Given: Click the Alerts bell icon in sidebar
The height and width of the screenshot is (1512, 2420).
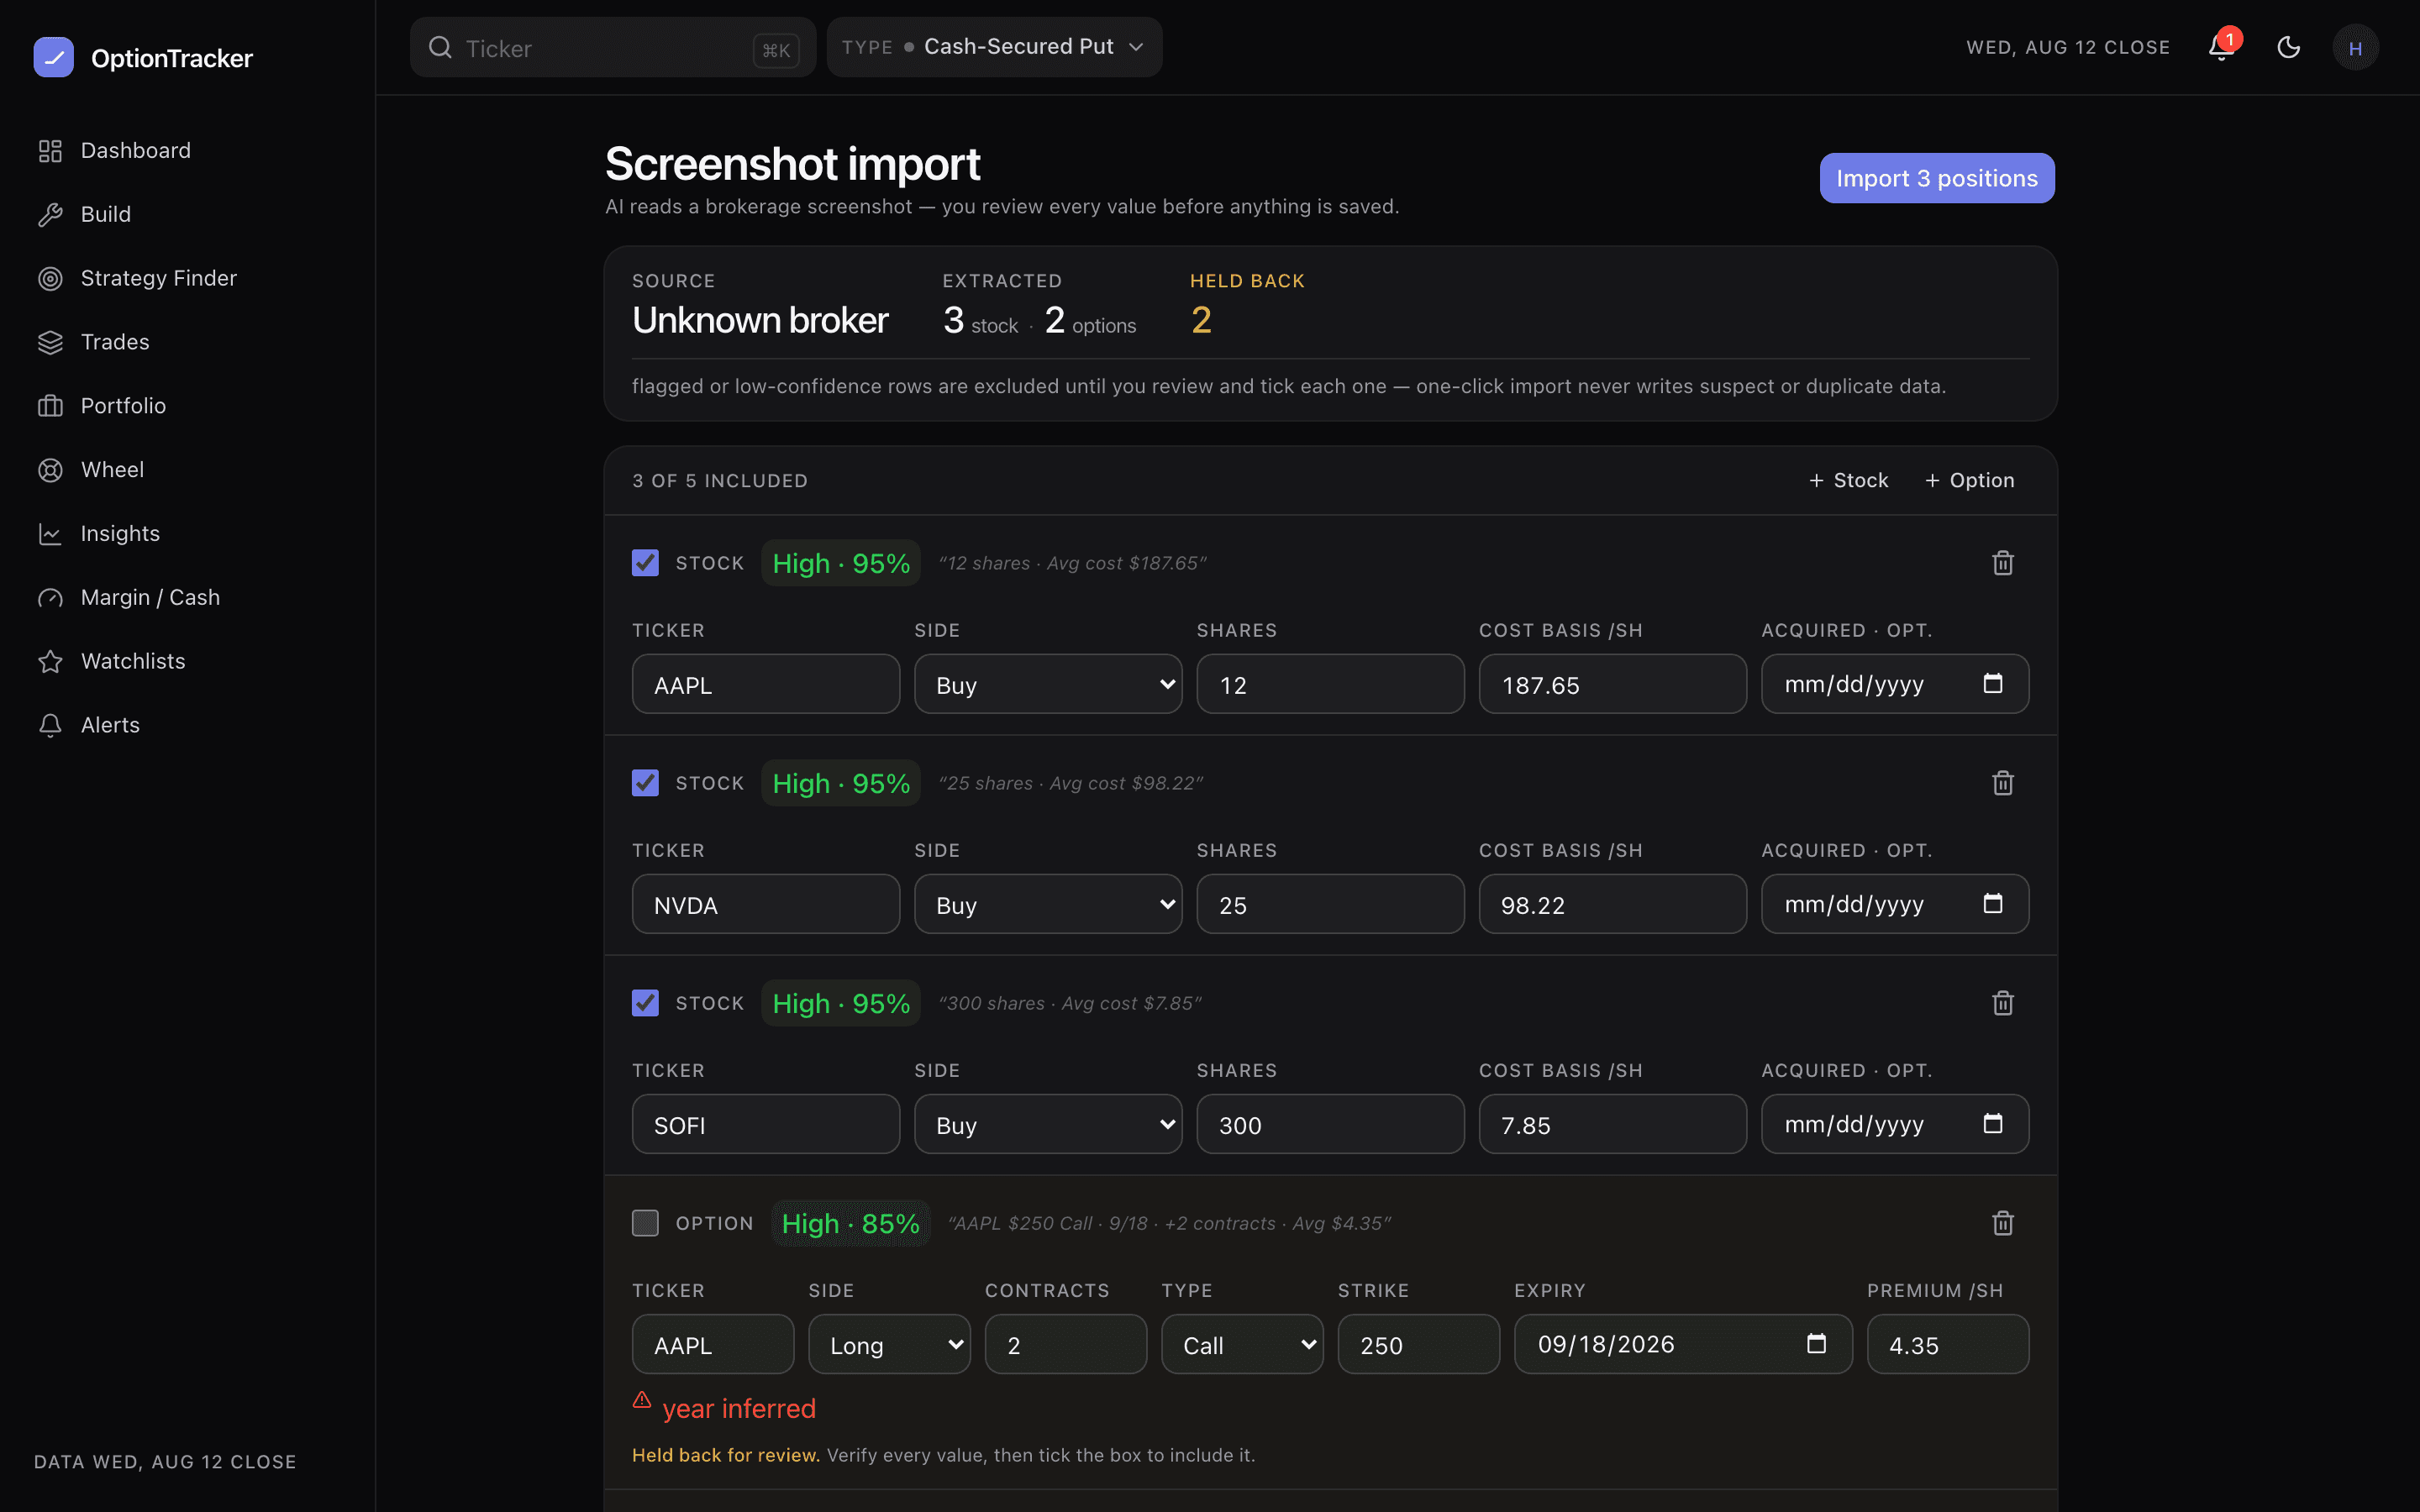Looking at the screenshot, I should click(50, 726).
